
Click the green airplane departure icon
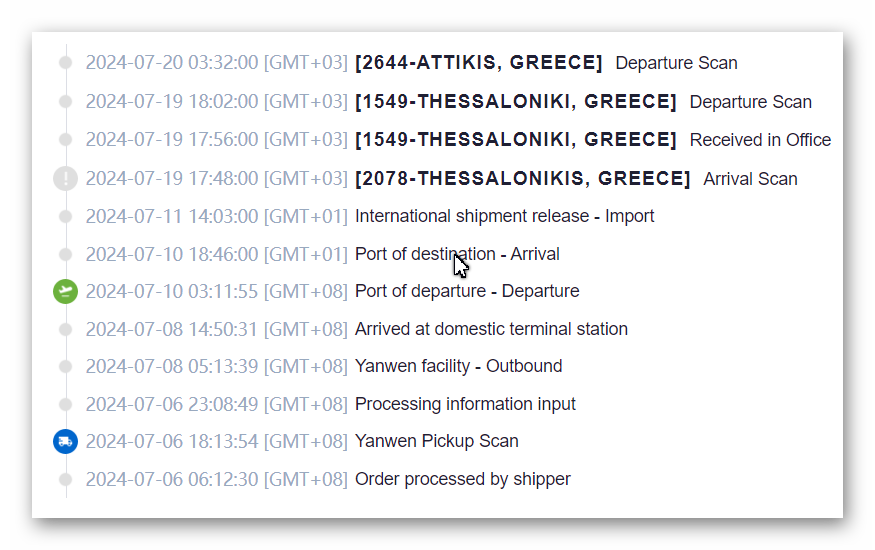[65, 292]
